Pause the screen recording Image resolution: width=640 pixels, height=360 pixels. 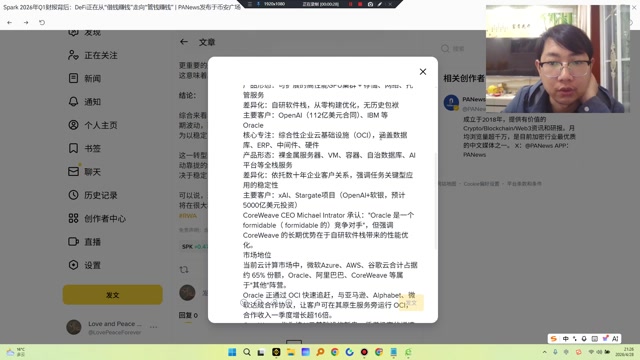[350, 4]
